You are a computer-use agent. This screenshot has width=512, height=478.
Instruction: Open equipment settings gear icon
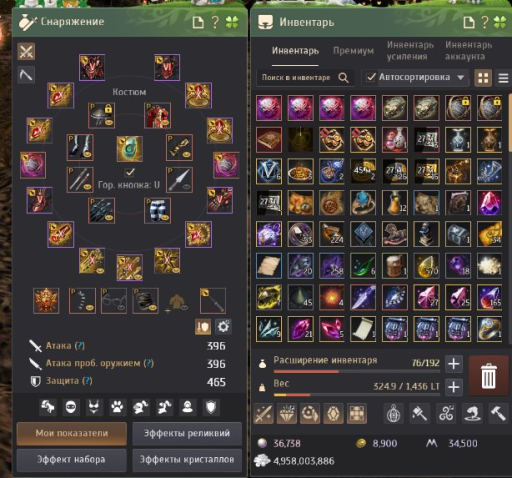(223, 327)
